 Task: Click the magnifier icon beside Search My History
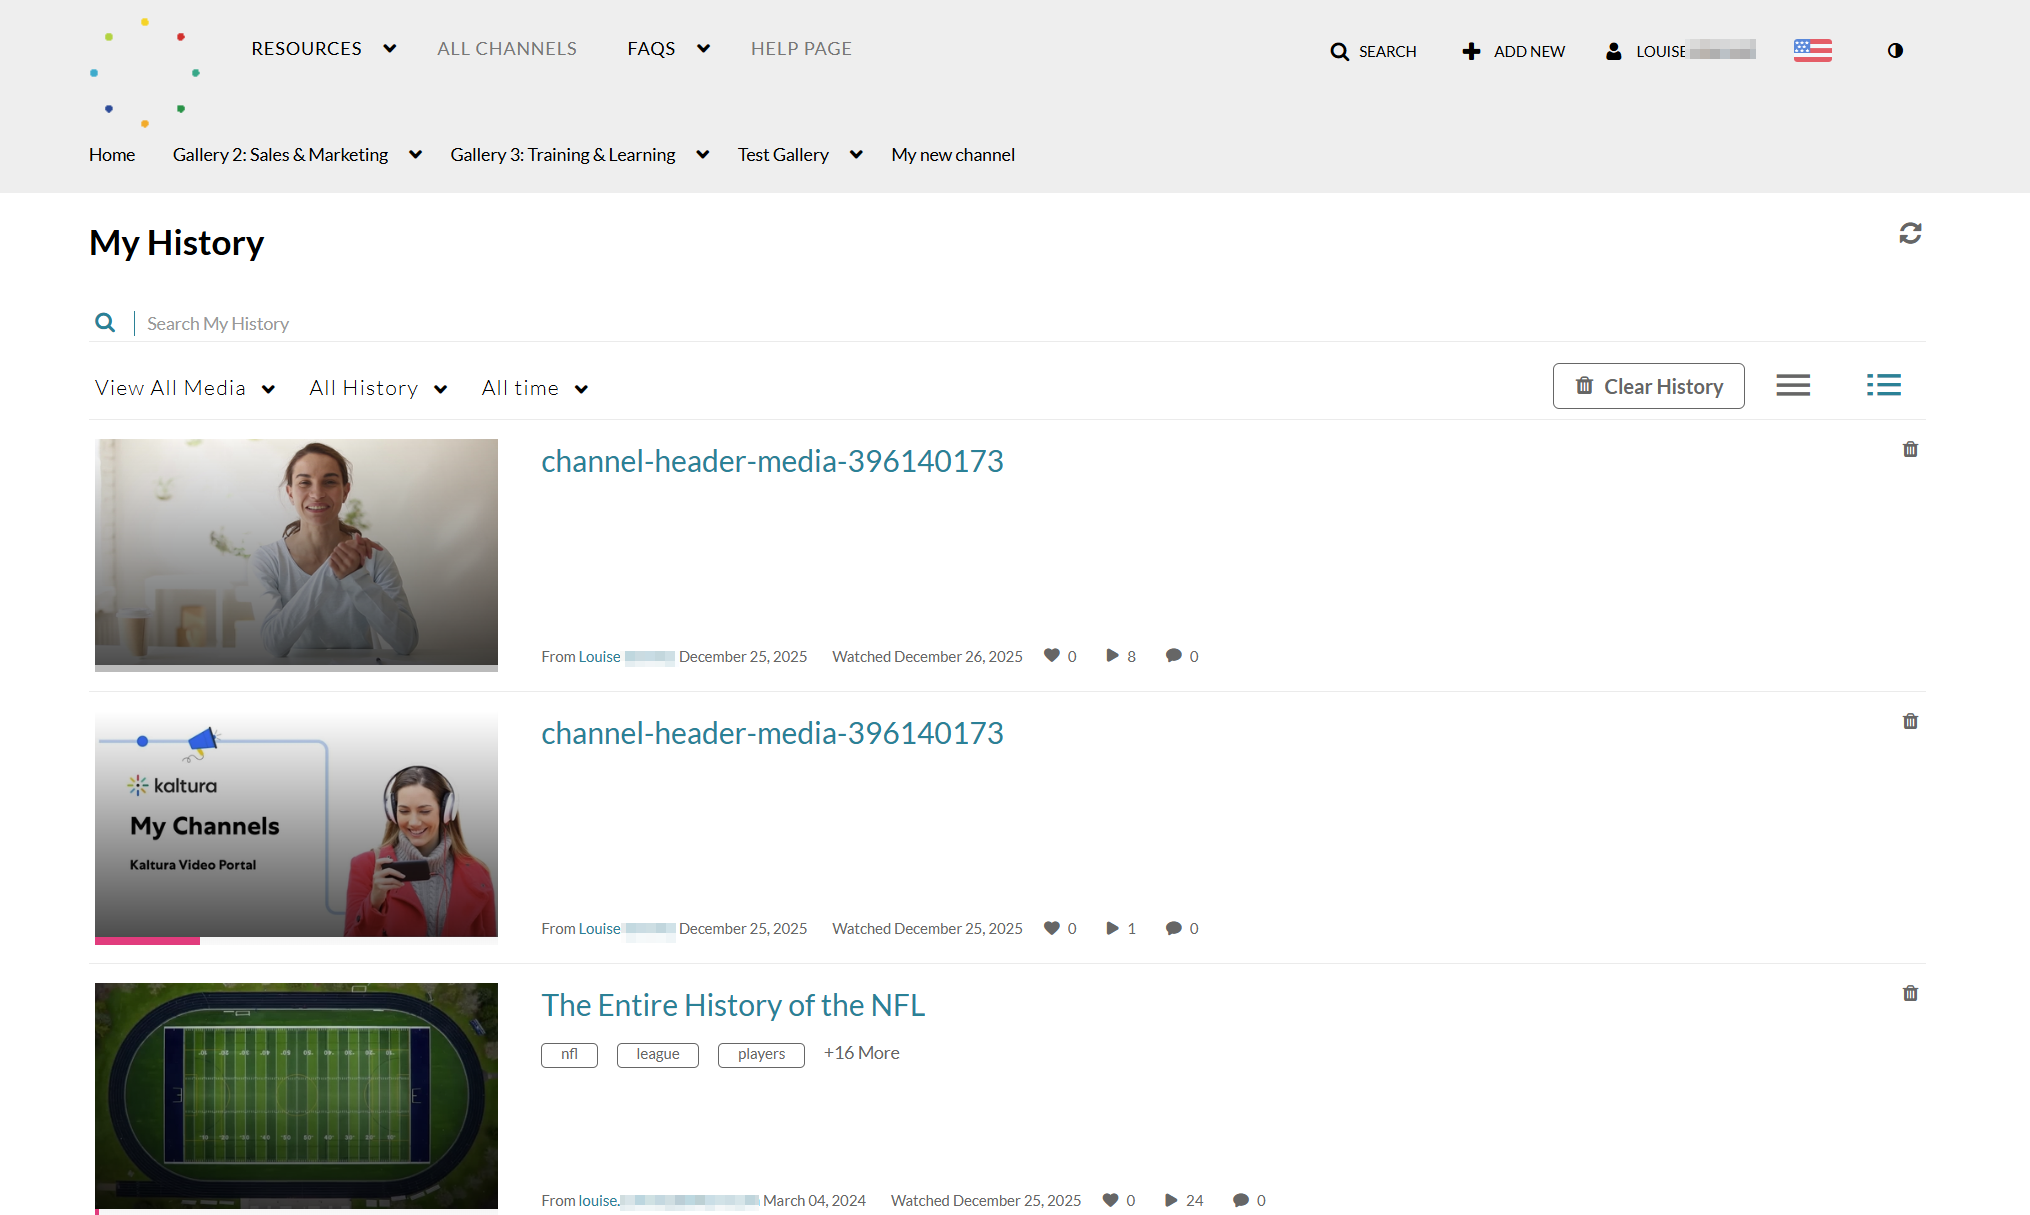[x=105, y=323]
